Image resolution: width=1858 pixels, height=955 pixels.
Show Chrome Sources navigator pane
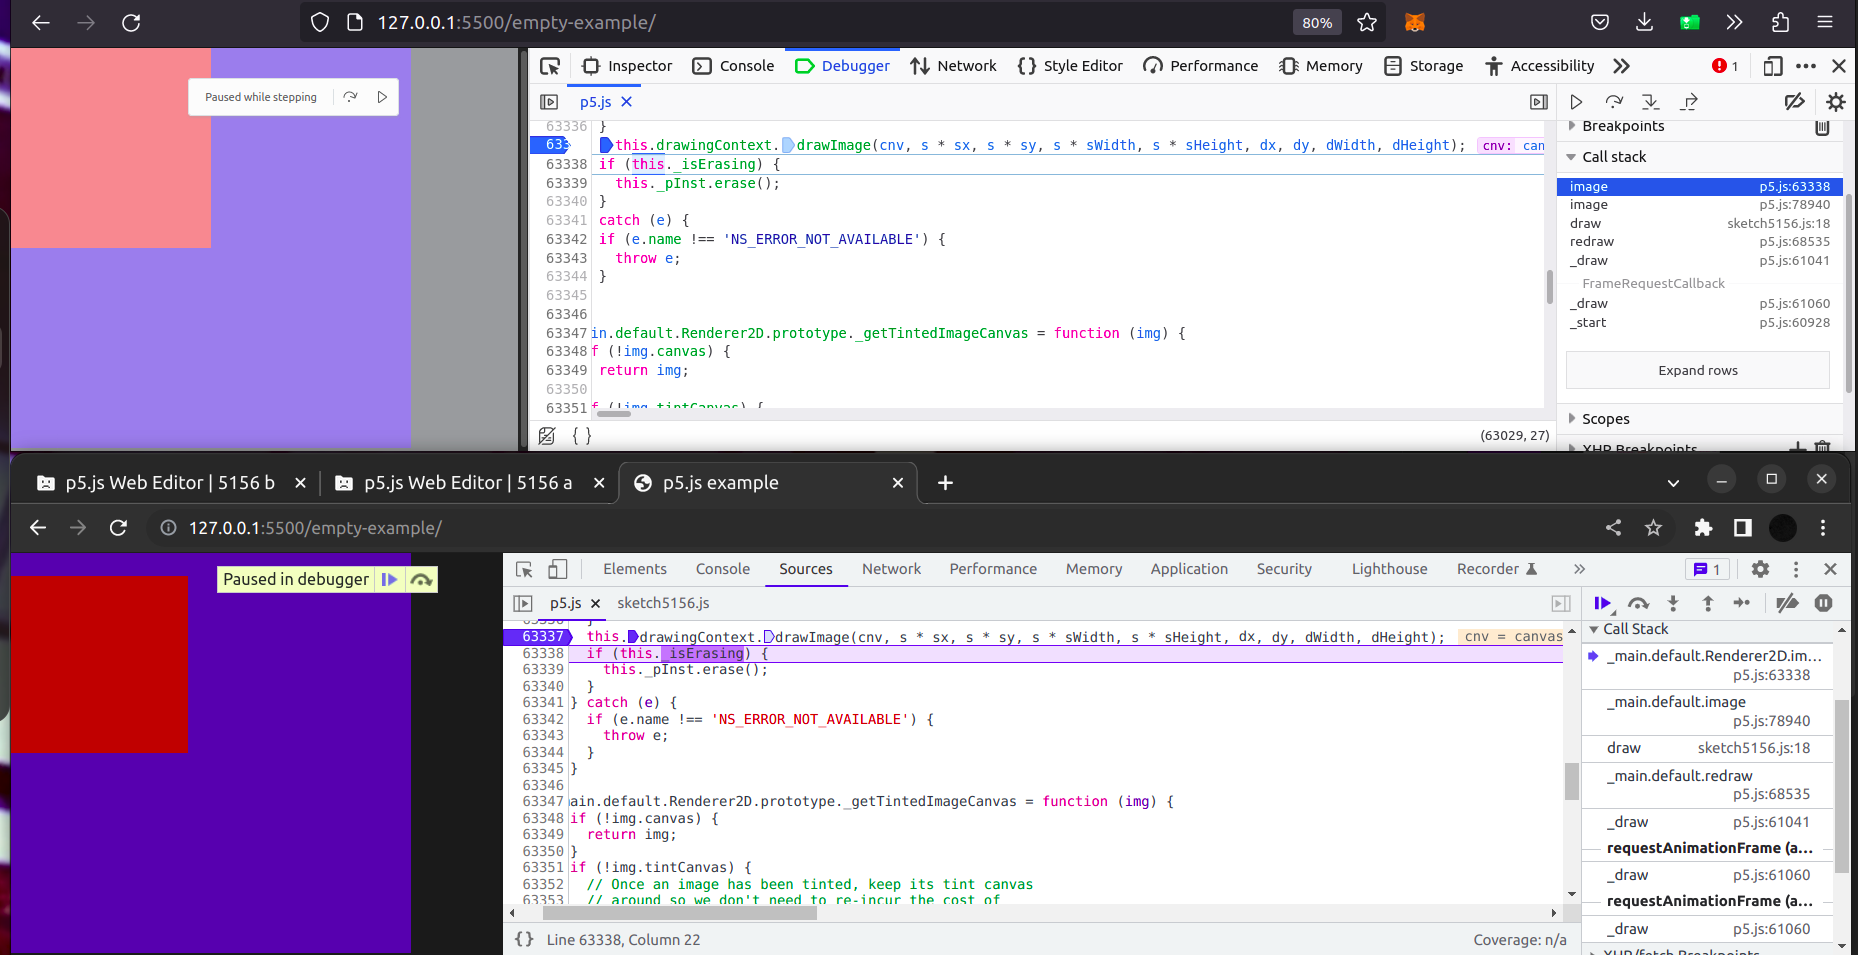click(x=522, y=603)
